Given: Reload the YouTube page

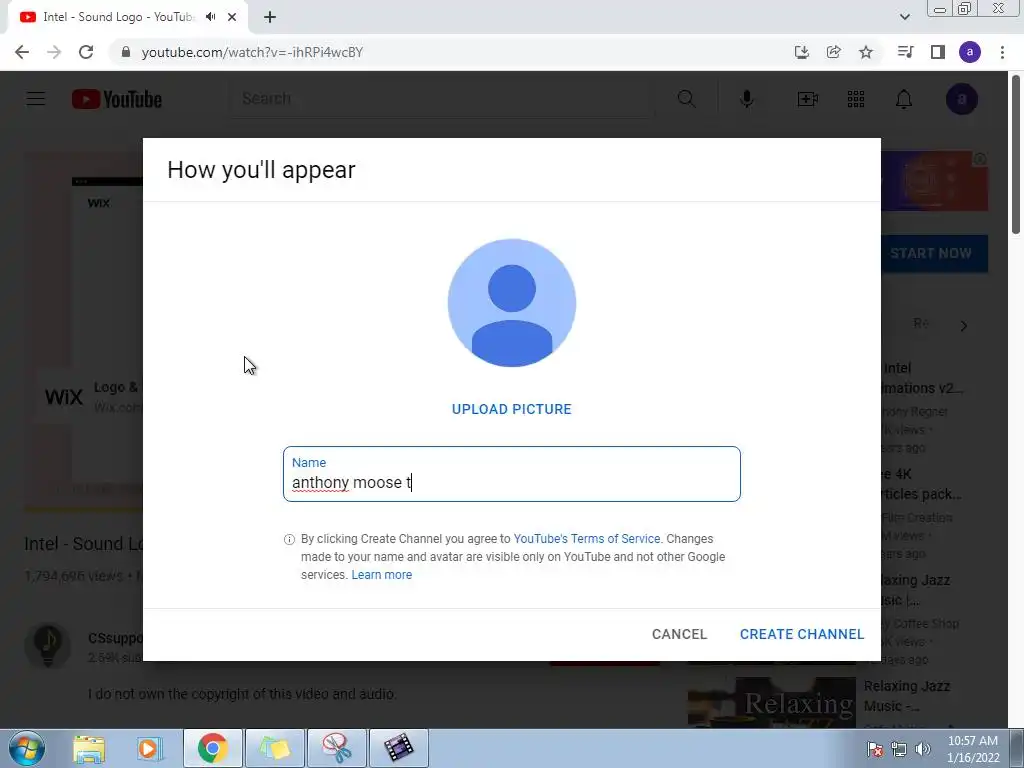Looking at the screenshot, I should (86, 52).
